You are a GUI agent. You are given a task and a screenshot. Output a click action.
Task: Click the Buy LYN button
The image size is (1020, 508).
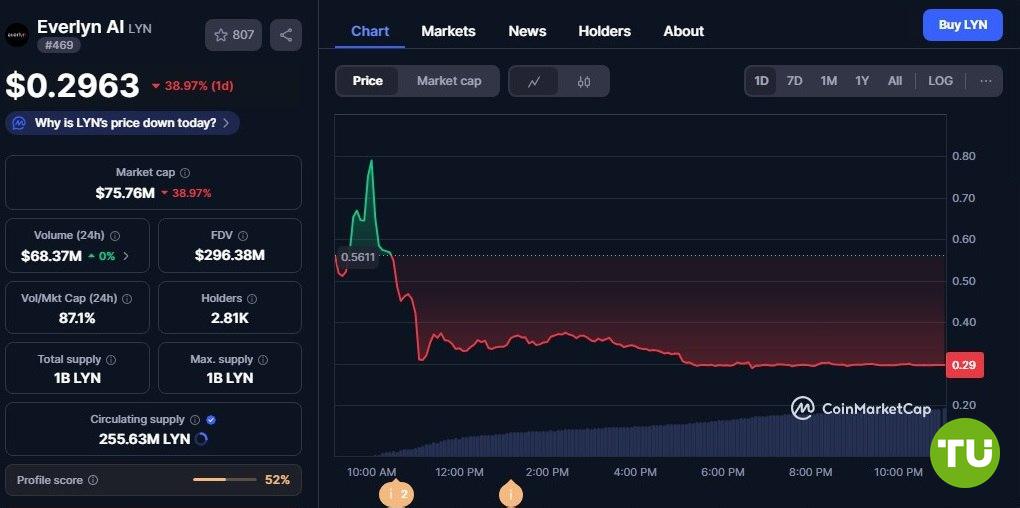[x=962, y=25]
